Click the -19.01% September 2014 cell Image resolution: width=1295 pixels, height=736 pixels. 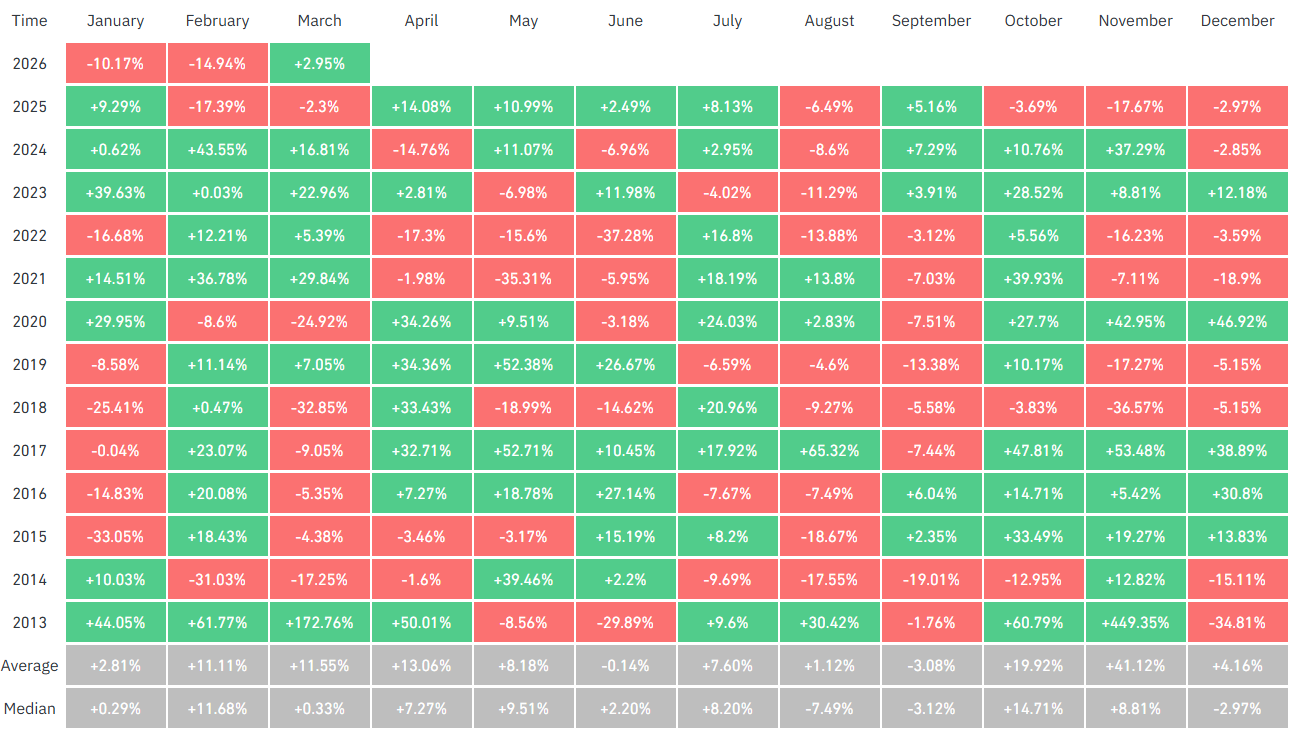(x=931, y=579)
